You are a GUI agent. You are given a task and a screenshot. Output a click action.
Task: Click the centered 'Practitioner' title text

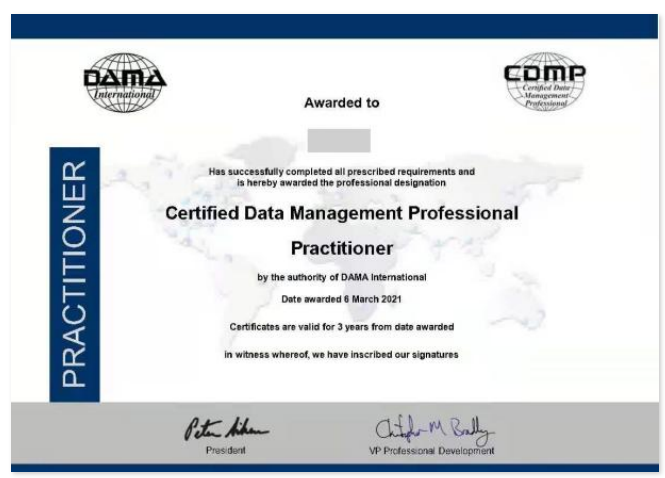point(342,249)
